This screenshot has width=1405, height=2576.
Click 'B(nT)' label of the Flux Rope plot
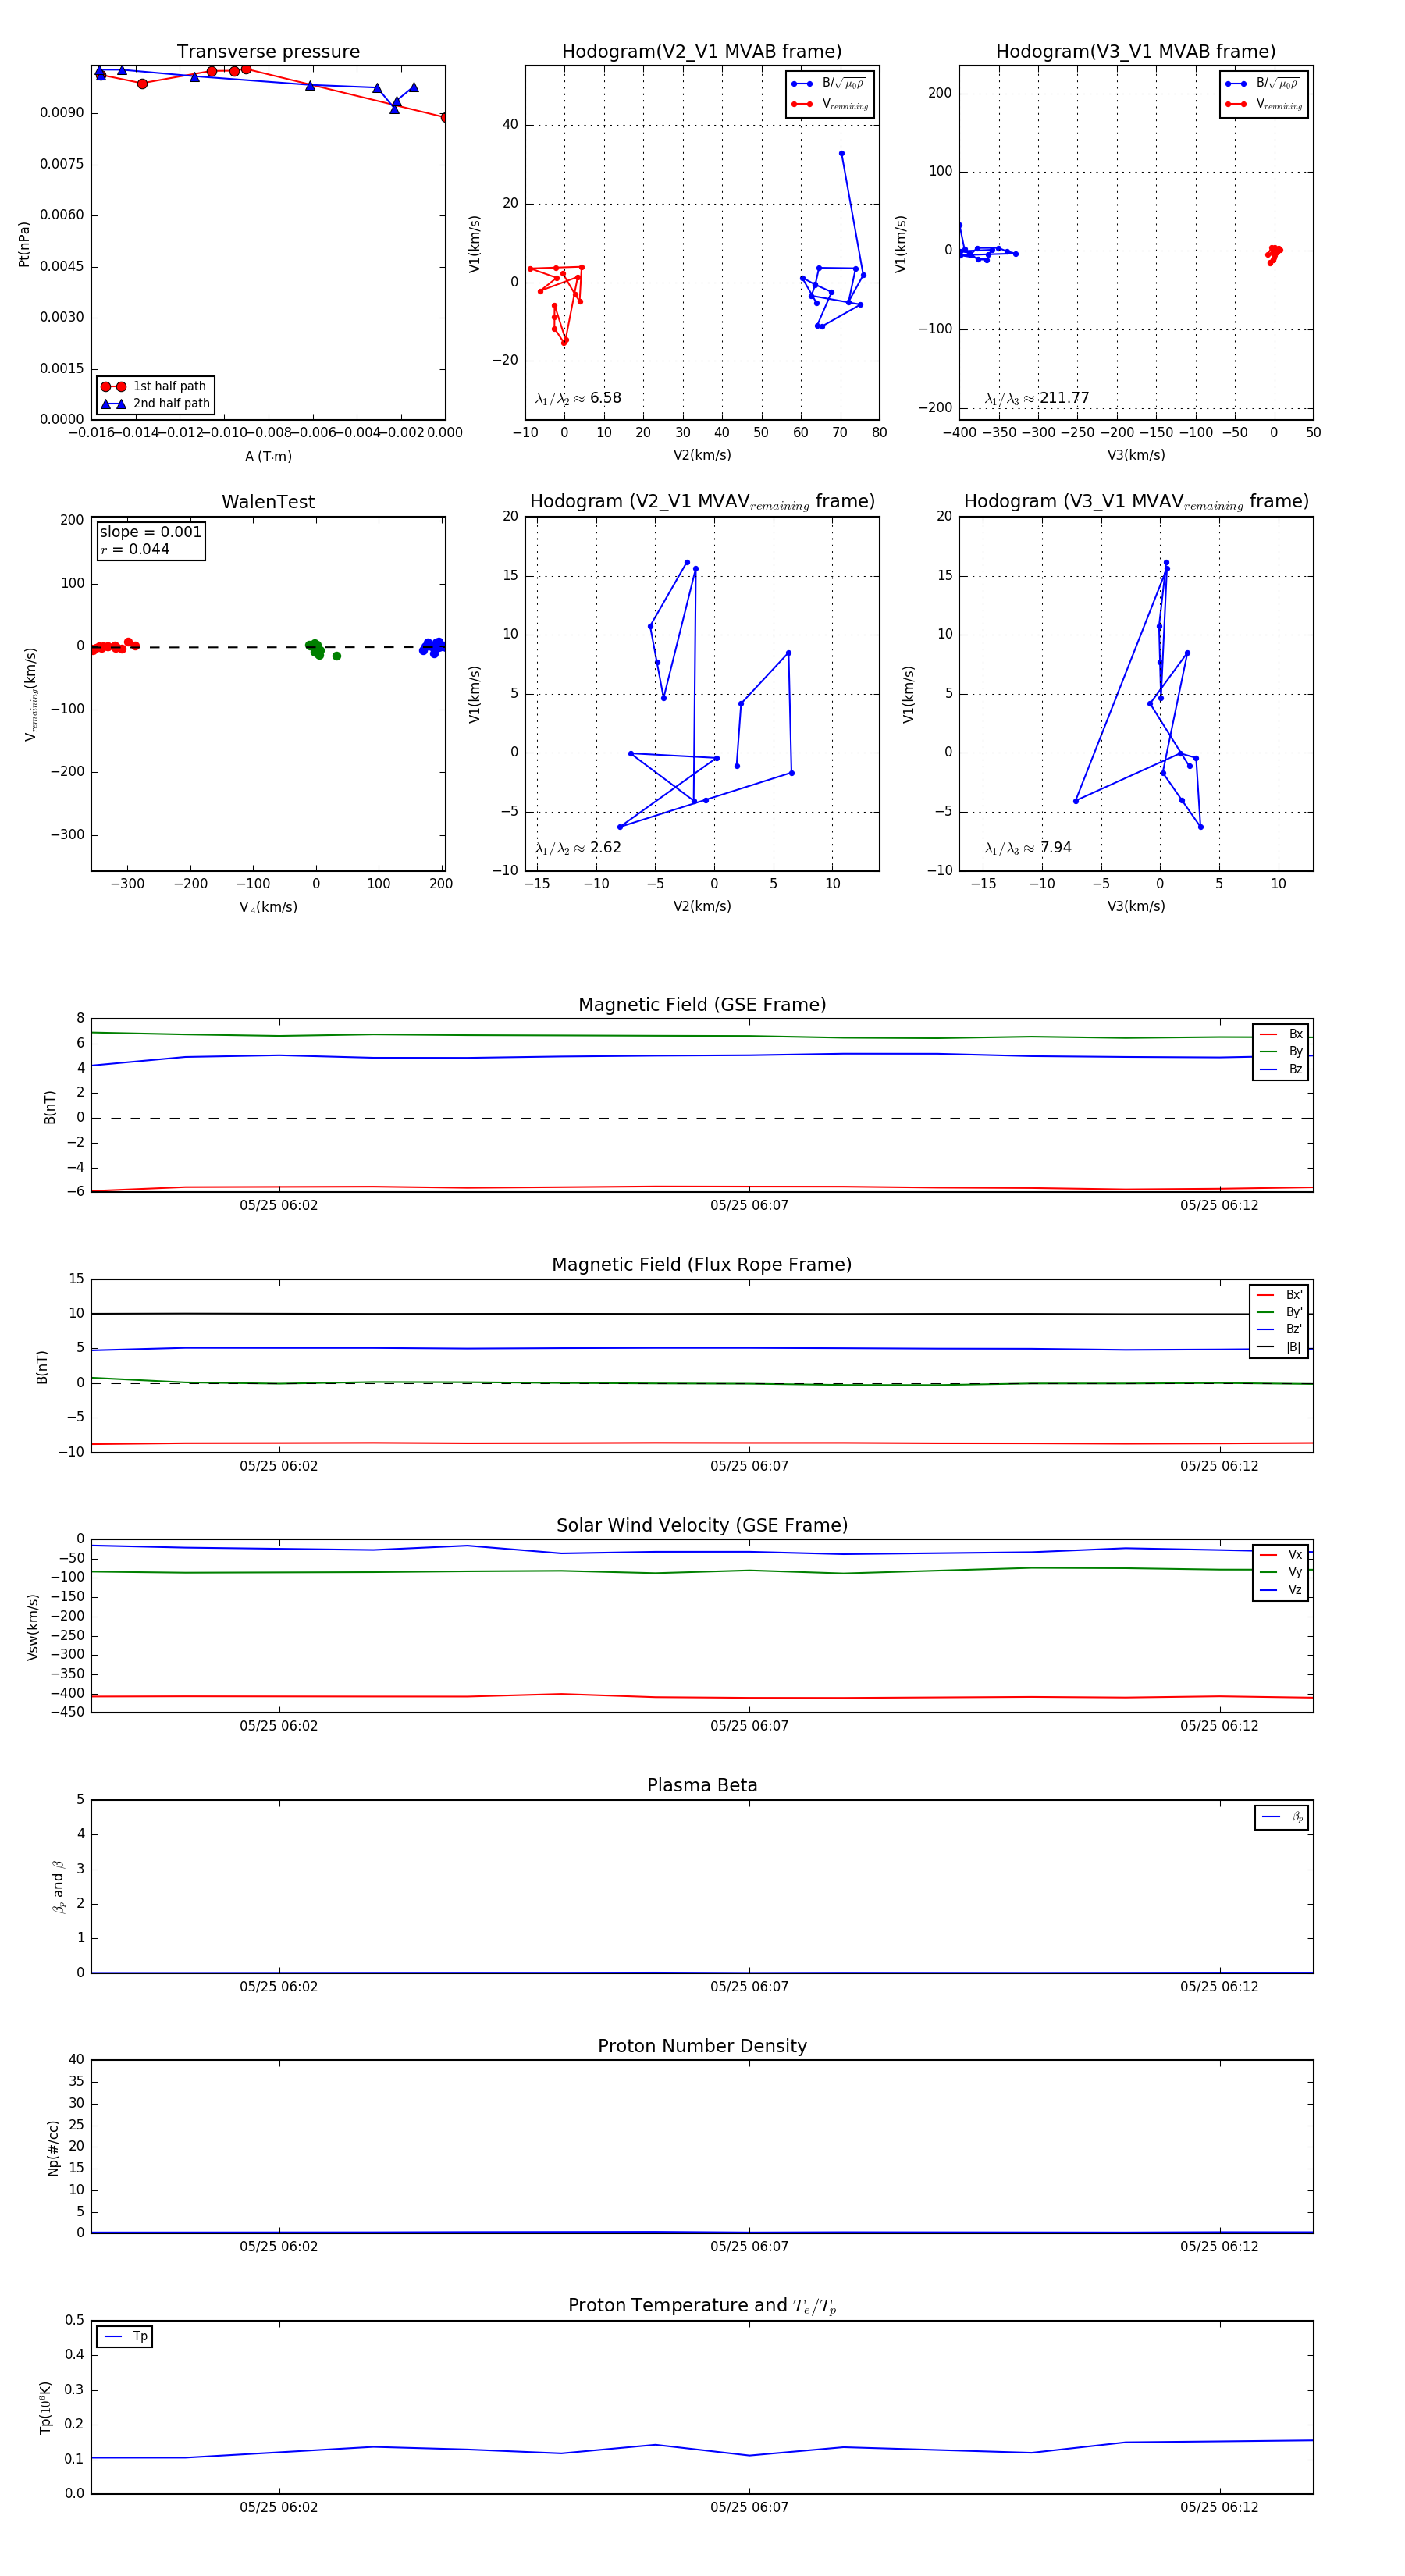click(42, 1367)
